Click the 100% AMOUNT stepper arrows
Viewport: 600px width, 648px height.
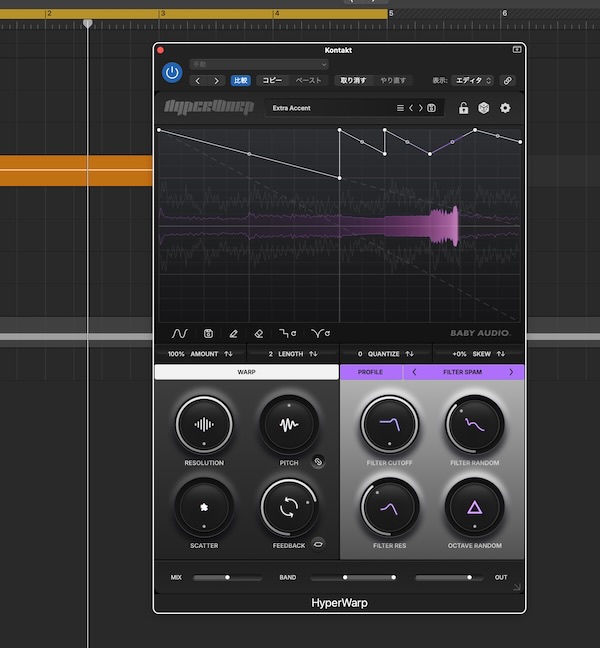pos(228,354)
